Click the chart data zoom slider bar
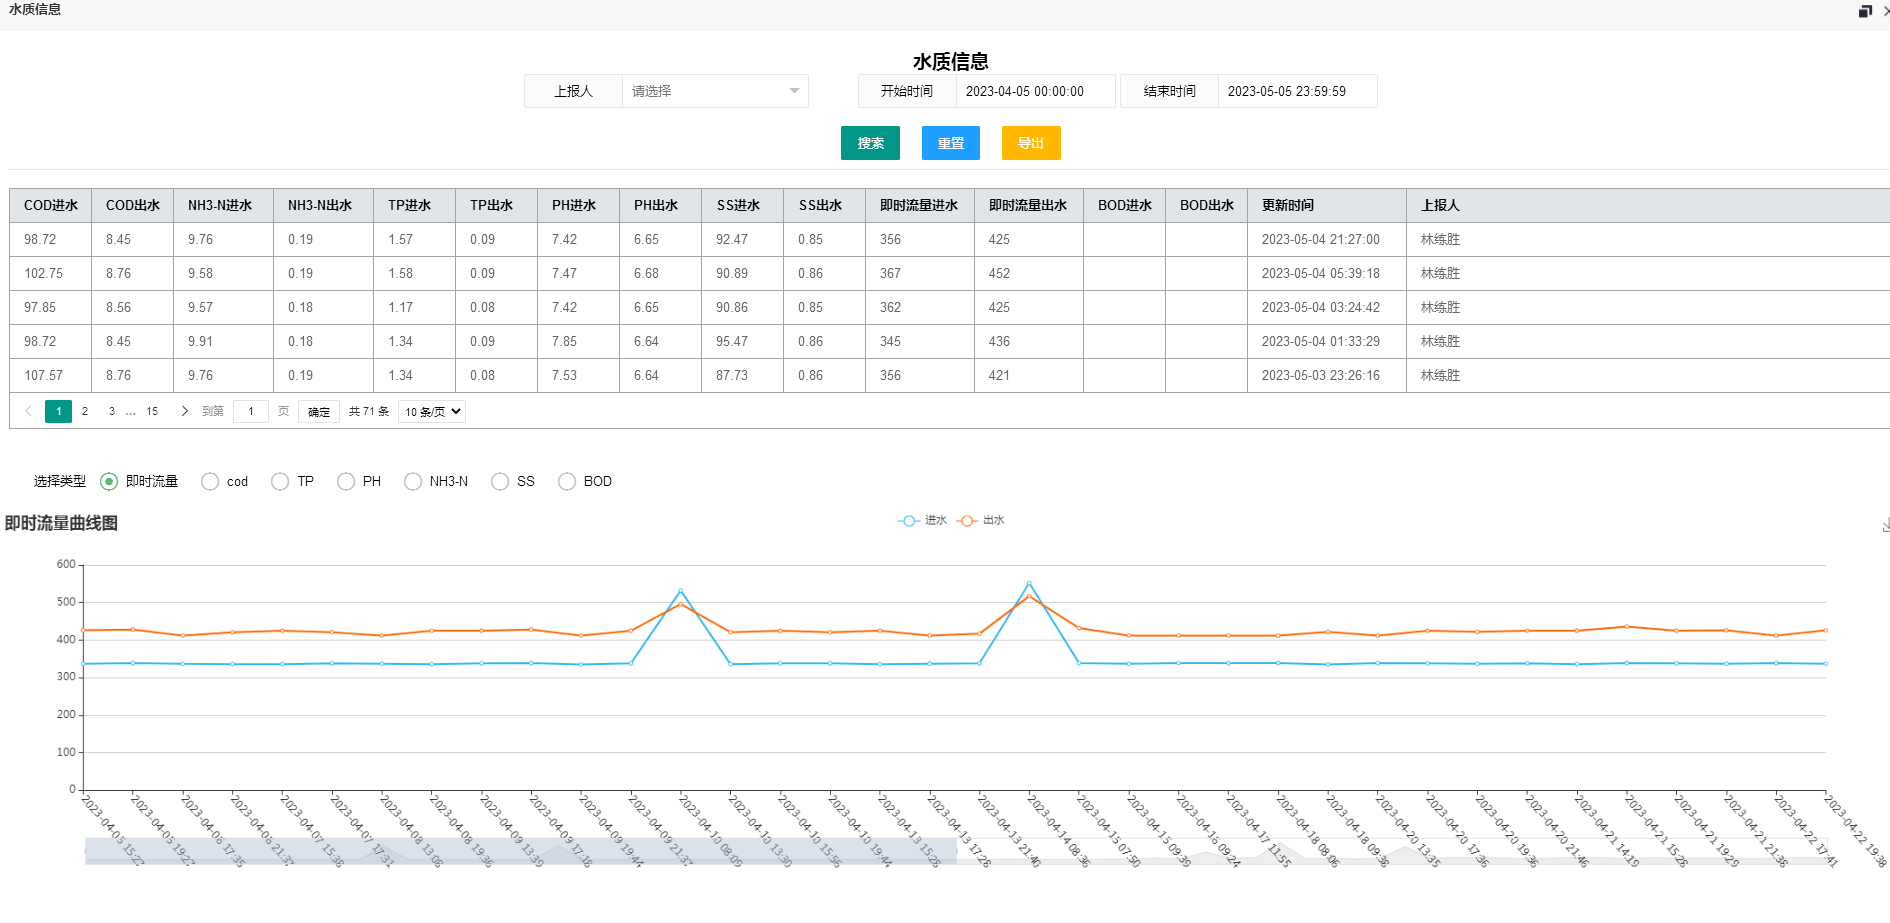 pyautogui.click(x=520, y=851)
